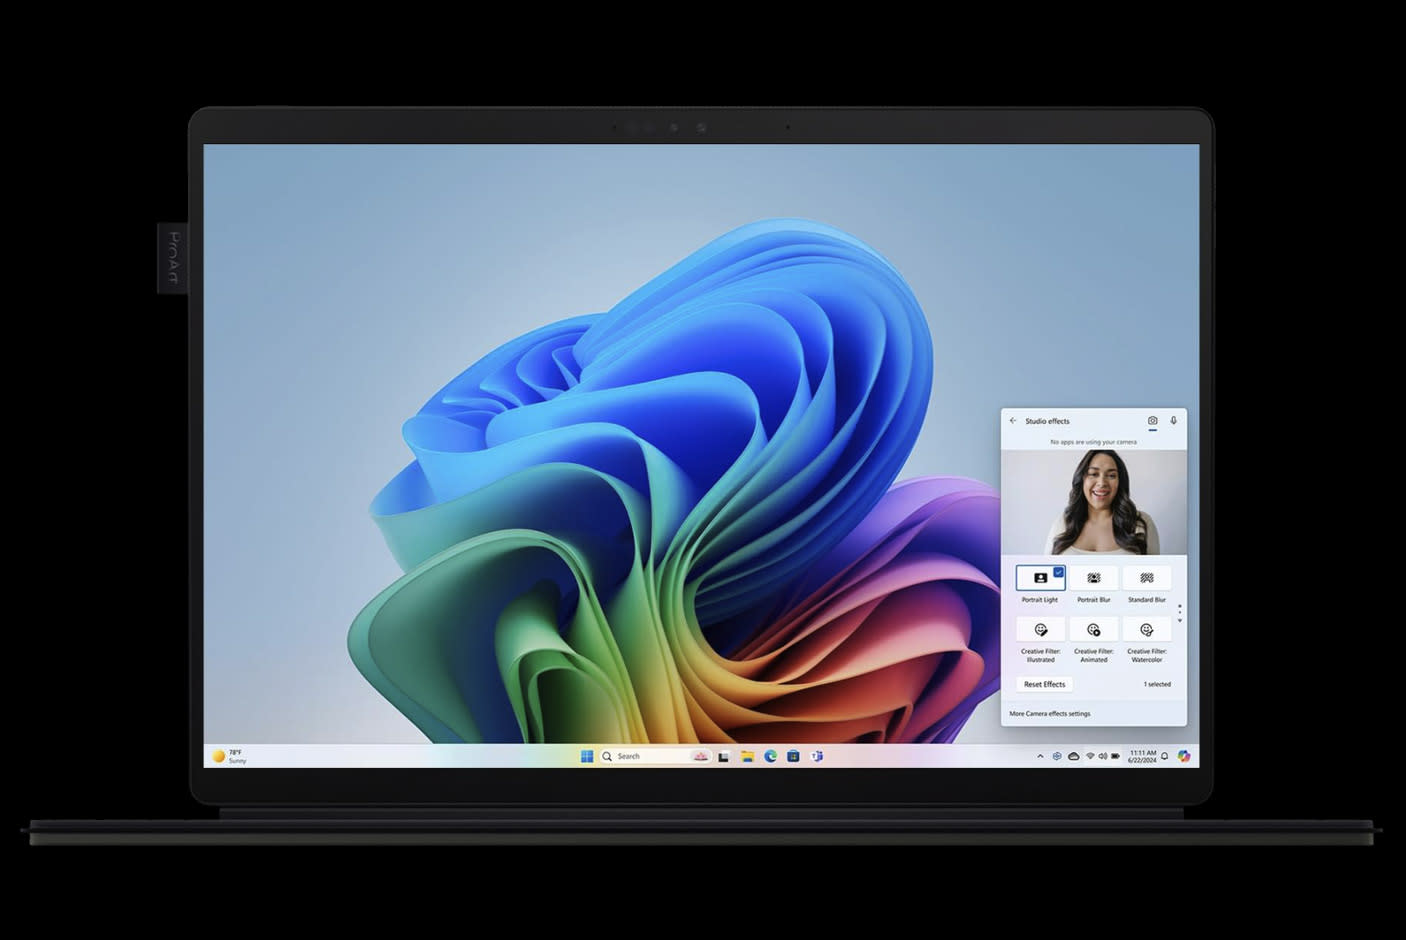Image resolution: width=1406 pixels, height=940 pixels.
Task: Apply the Creative Filter: Watercolor effect
Action: click(1146, 630)
